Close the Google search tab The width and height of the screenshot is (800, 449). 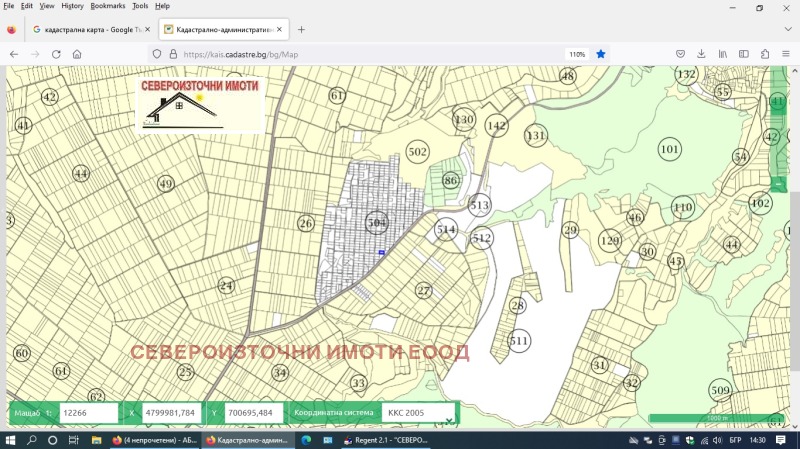pyautogui.click(x=147, y=30)
